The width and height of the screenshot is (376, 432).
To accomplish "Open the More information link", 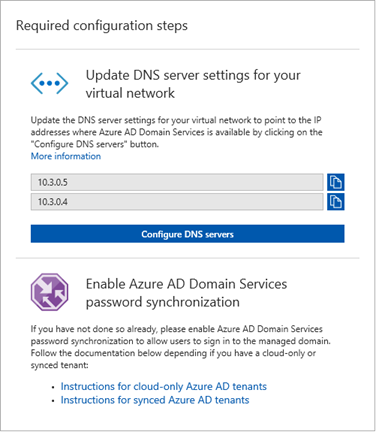I will (66, 156).
